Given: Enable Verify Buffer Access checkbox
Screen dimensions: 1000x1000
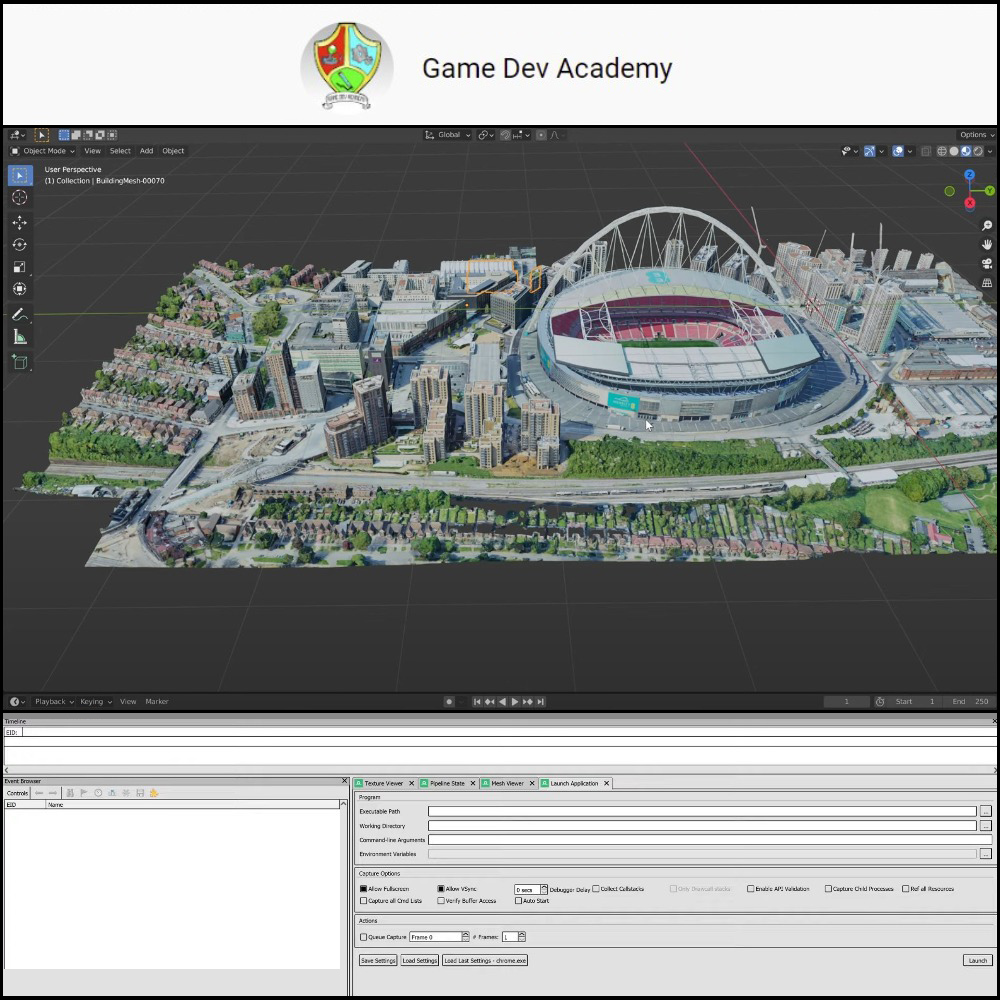Looking at the screenshot, I should pyautogui.click(x=441, y=901).
